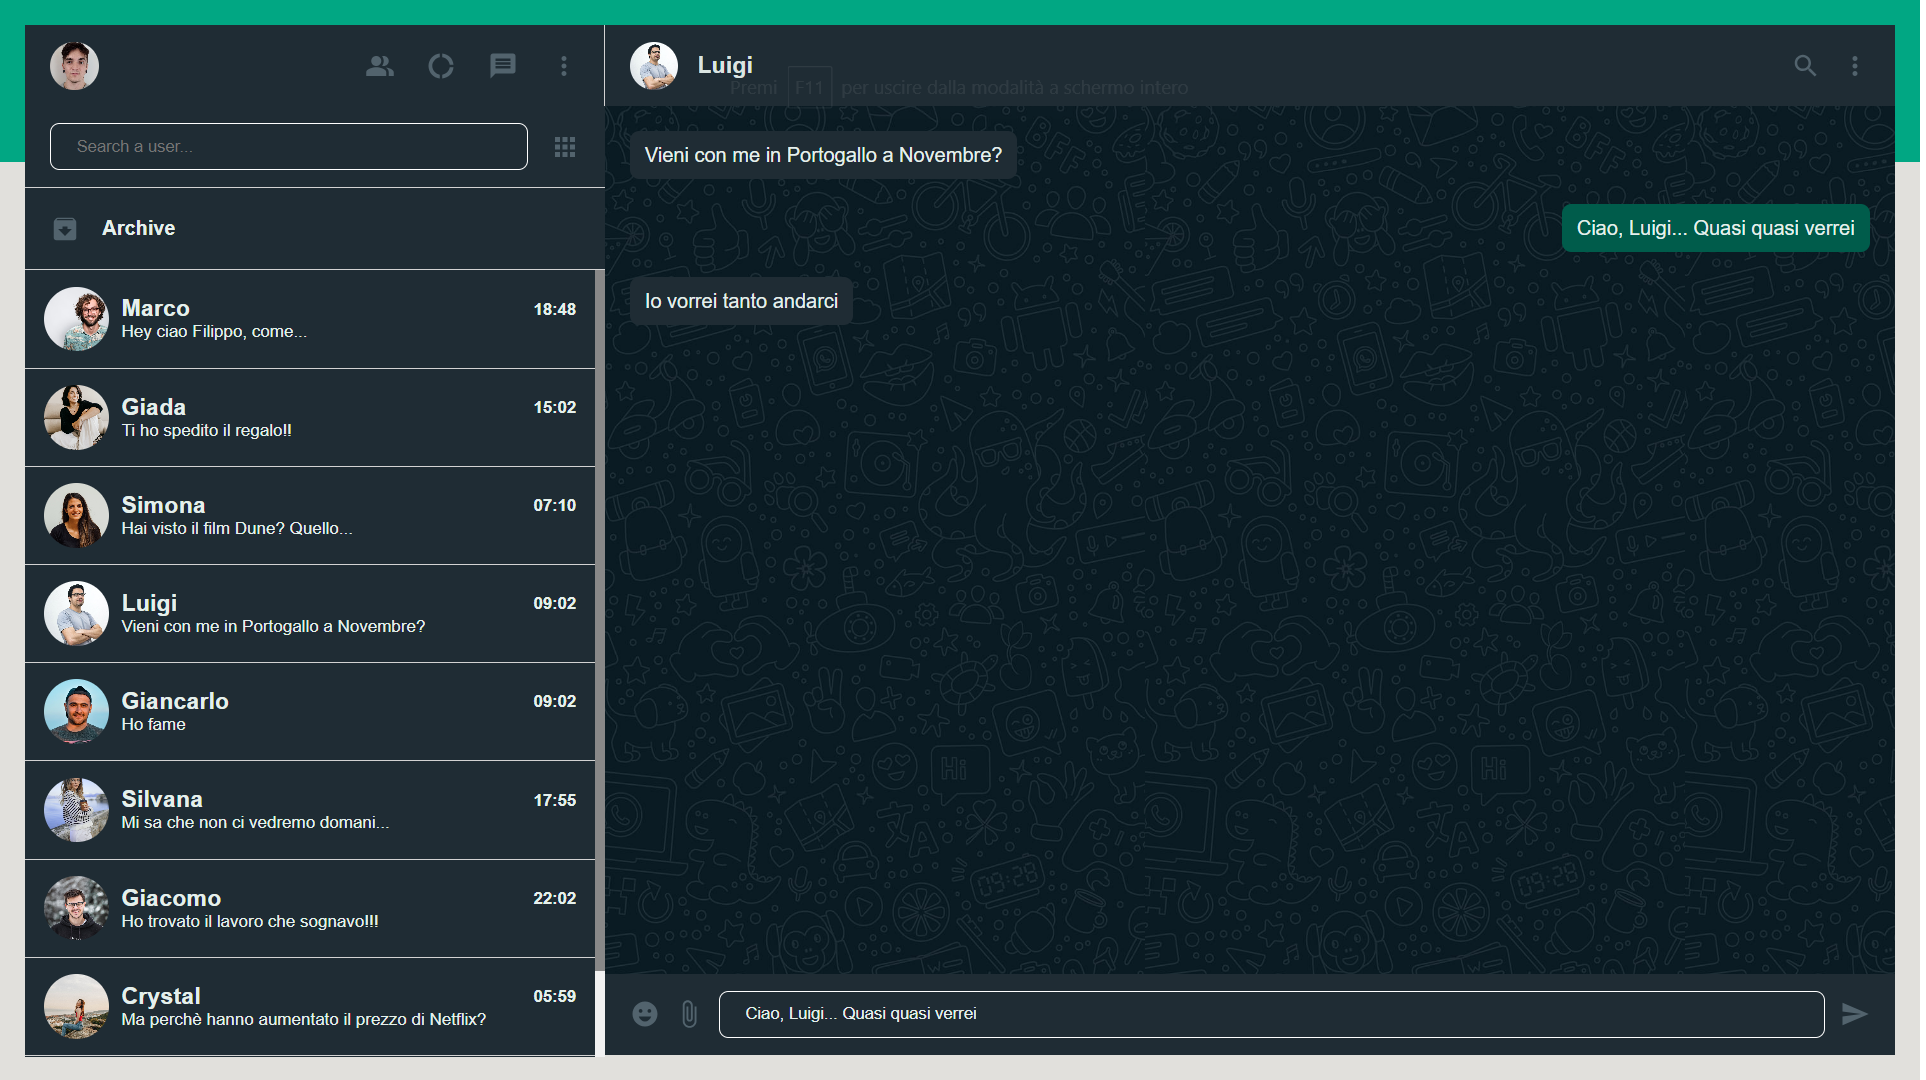The height and width of the screenshot is (1080, 1926).
Task: Click the archive box icon
Action: [x=65, y=228]
